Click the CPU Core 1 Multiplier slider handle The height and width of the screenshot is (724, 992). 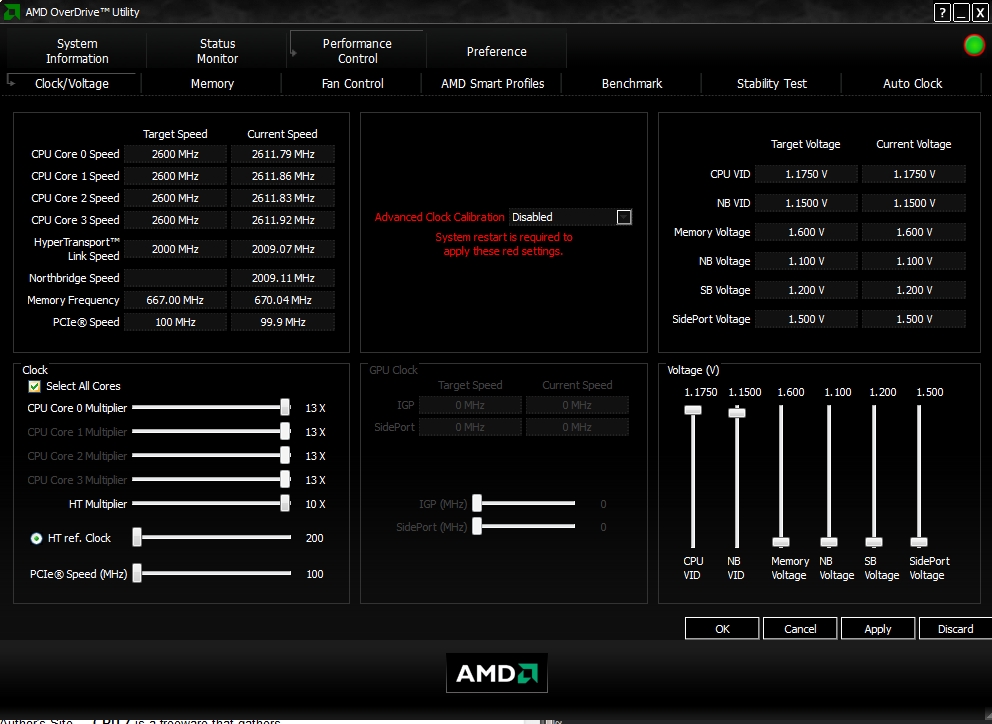pyautogui.click(x=285, y=431)
